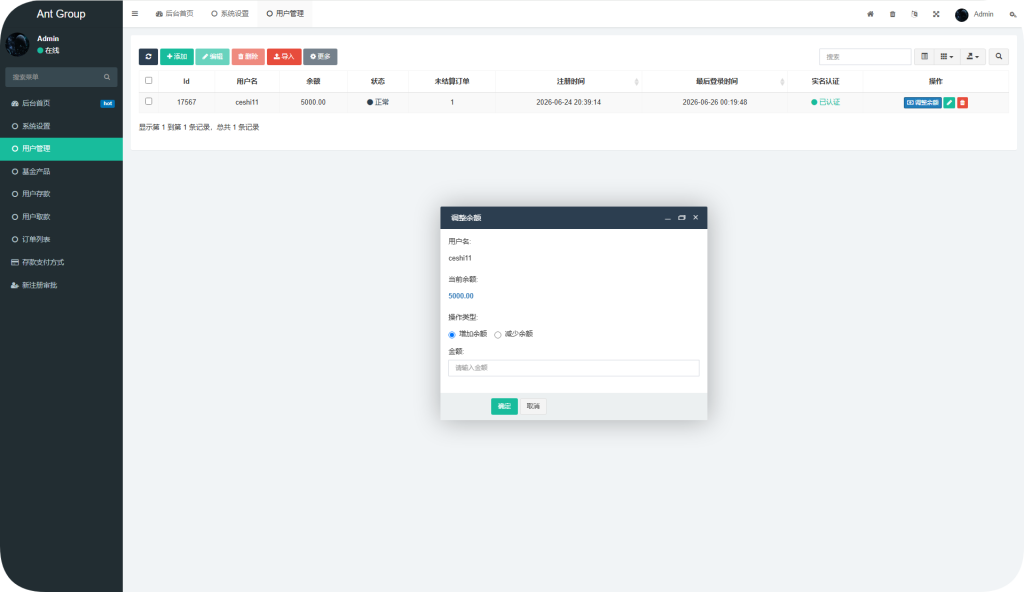The height and width of the screenshot is (592, 1024).
Task: Click the Ant Group logo title
Action: click(61, 14)
